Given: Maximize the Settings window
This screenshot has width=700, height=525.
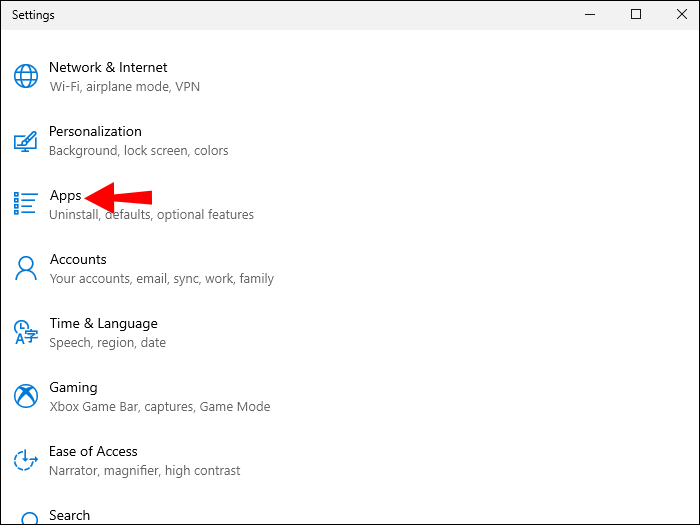Looking at the screenshot, I should pyautogui.click(x=636, y=14).
